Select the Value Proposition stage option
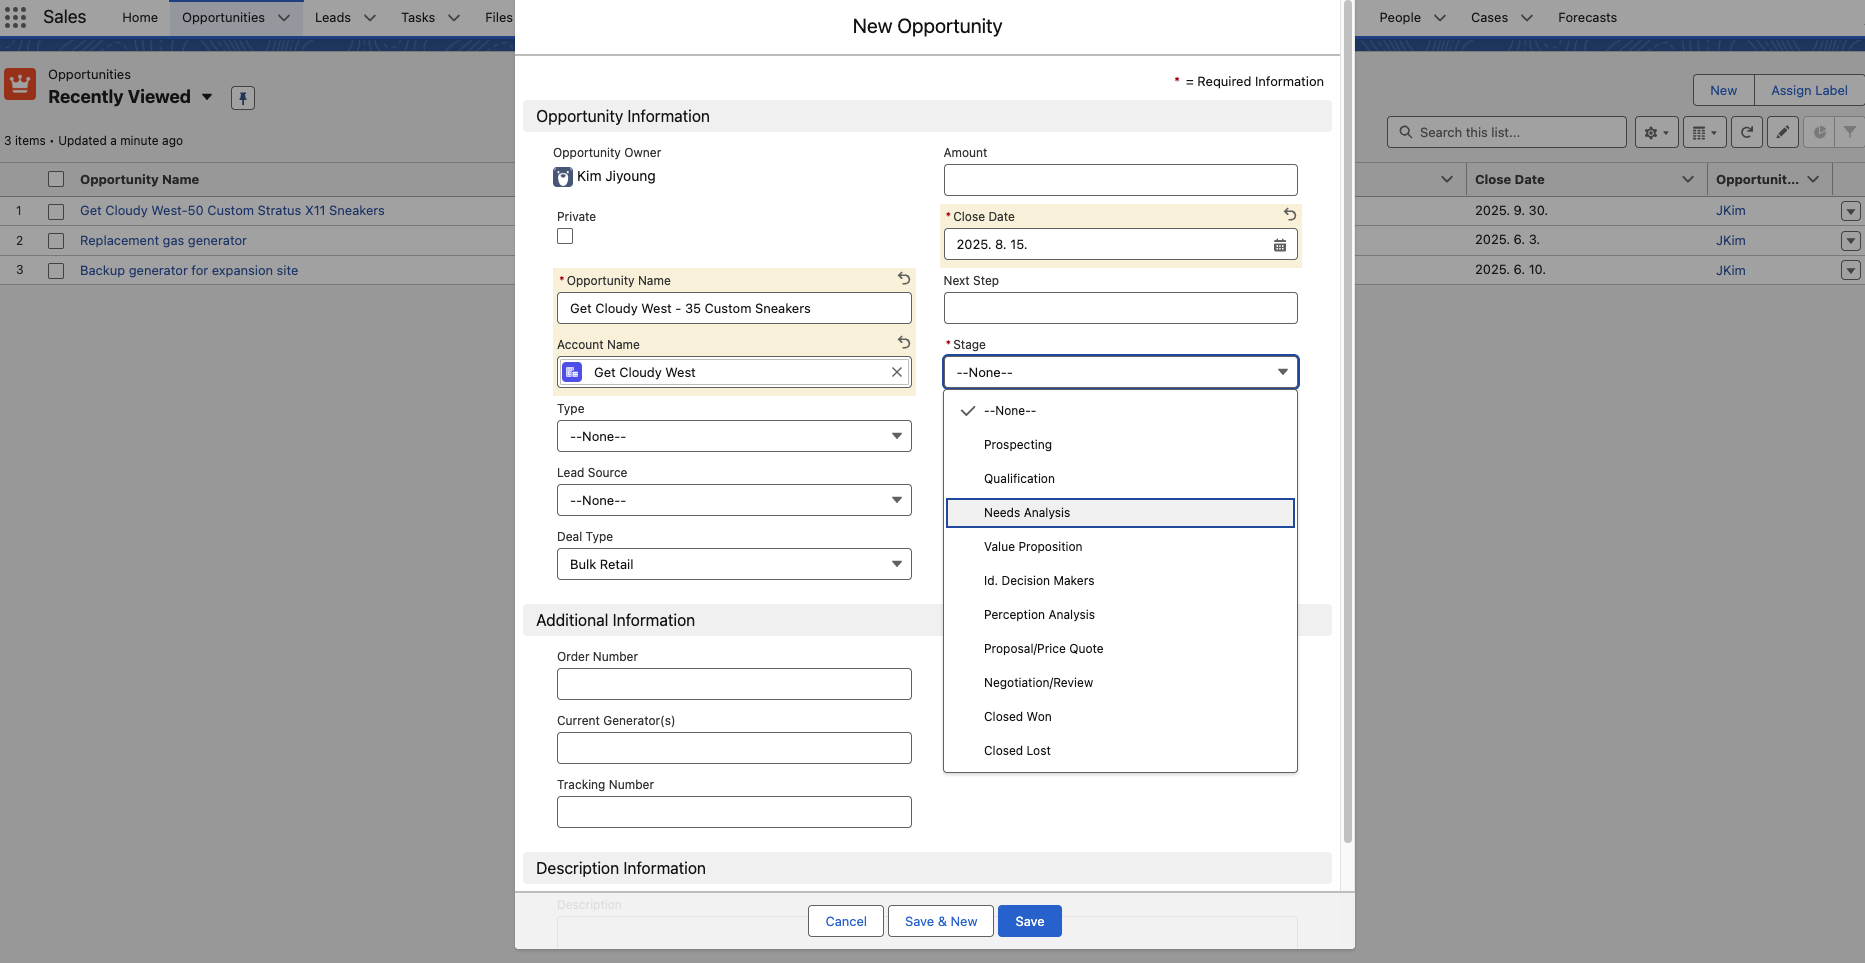Screen dimensions: 1865x963 tap(1121, 547)
